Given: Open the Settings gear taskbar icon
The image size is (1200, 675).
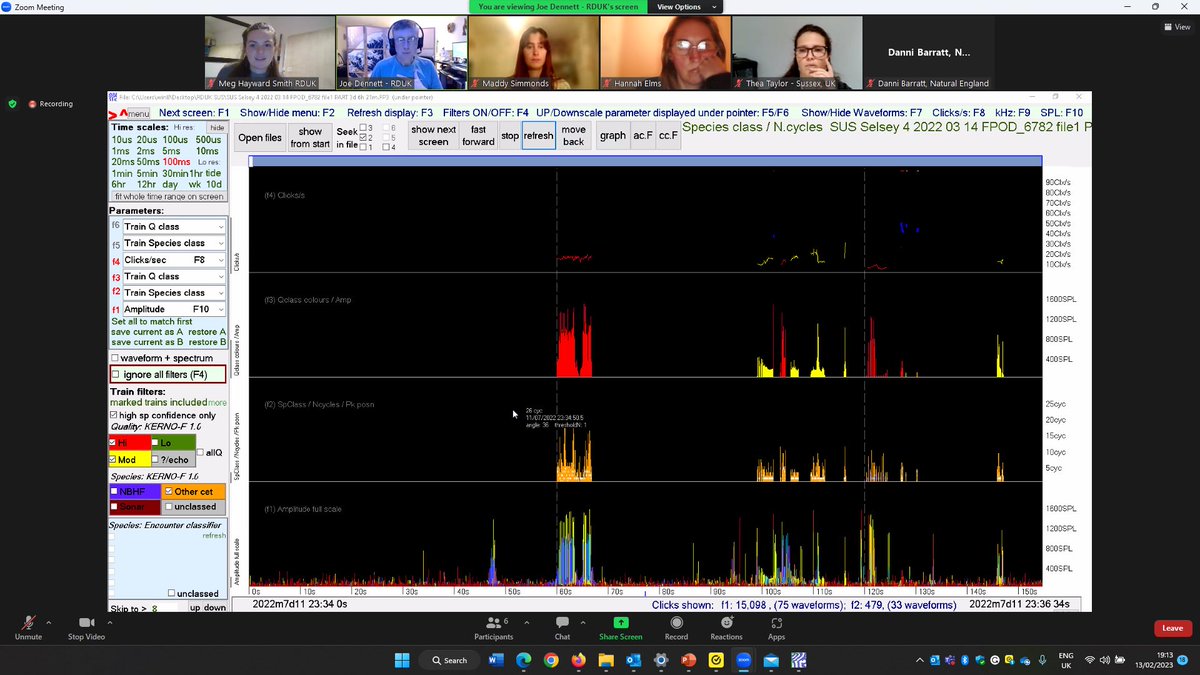Looking at the screenshot, I should tap(661, 660).
